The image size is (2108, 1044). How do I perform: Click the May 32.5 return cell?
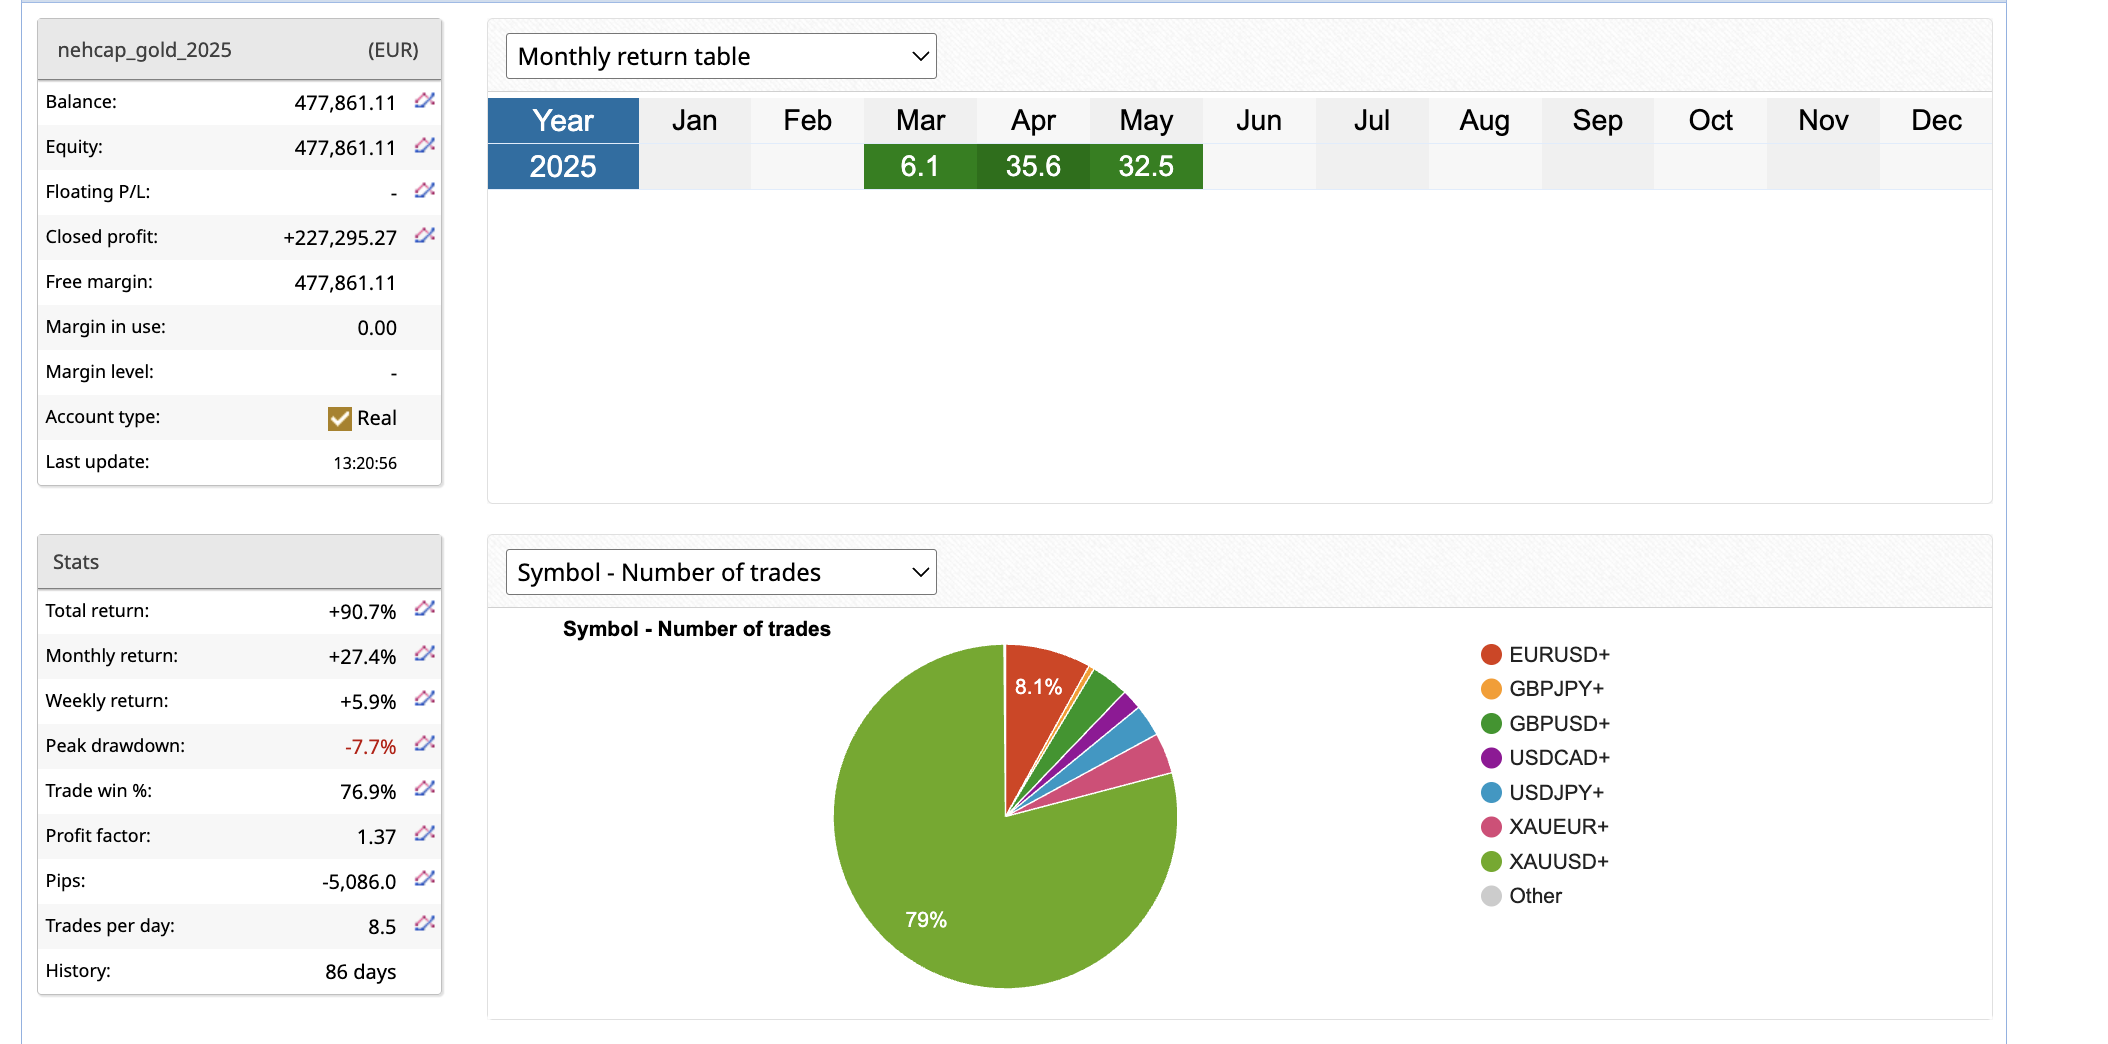pos(1146,167)
